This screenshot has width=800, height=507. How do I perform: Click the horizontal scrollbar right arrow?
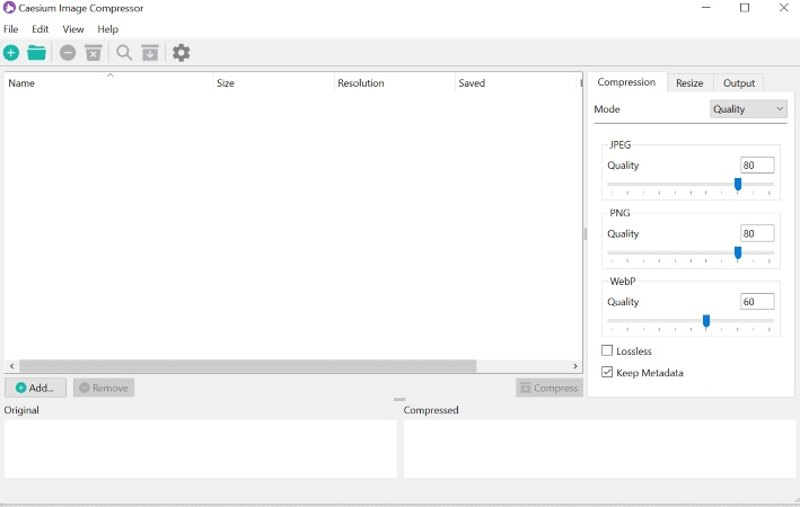(575, 366)
